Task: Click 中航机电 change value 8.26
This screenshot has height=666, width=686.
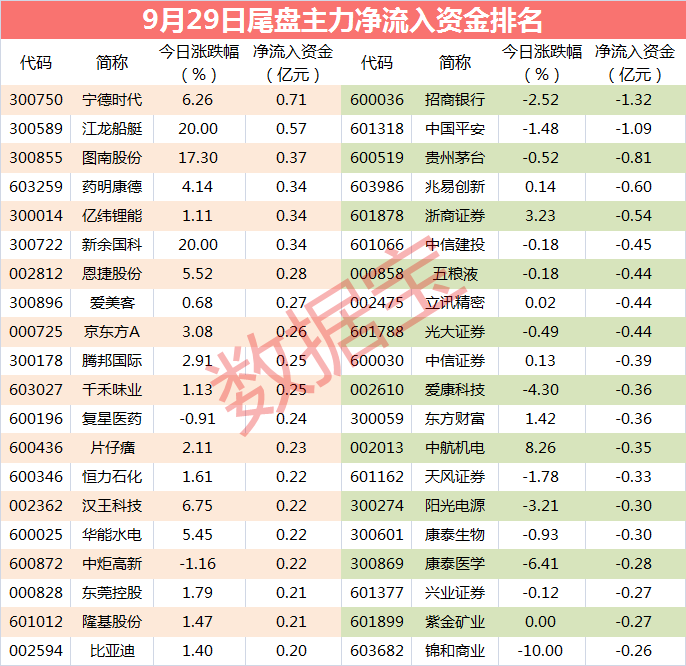Action: [x=540, y=448]
